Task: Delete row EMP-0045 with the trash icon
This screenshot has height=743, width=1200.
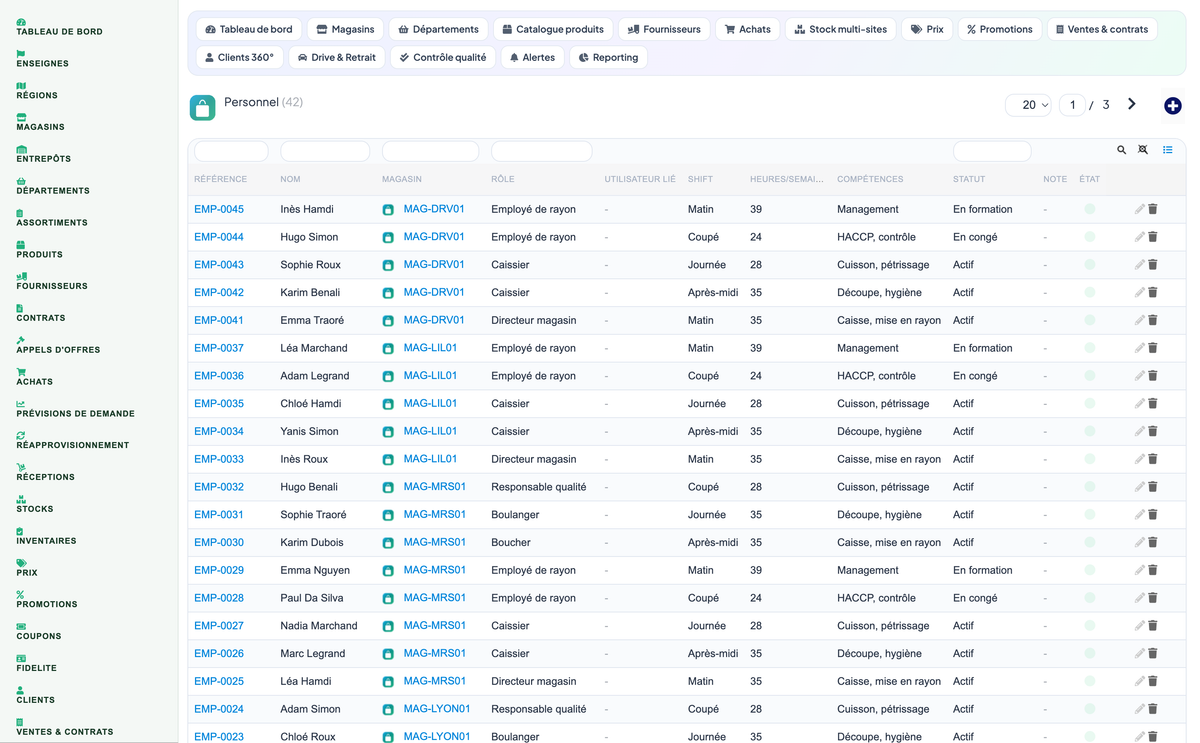Action: click(x=1153, y=209)
